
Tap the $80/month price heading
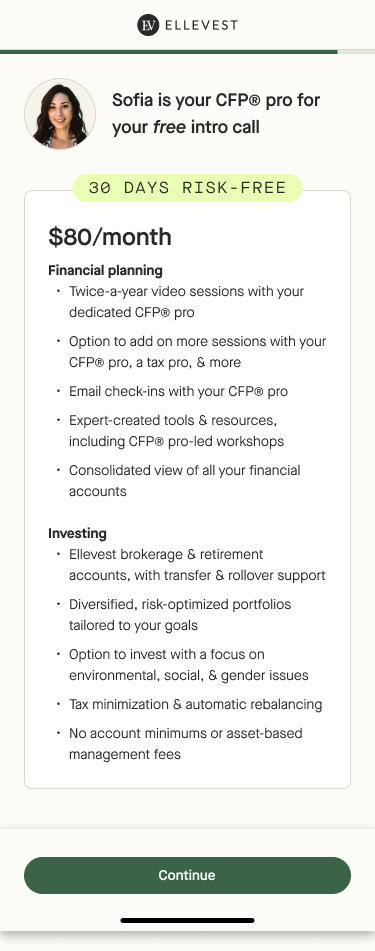[110, 237]
